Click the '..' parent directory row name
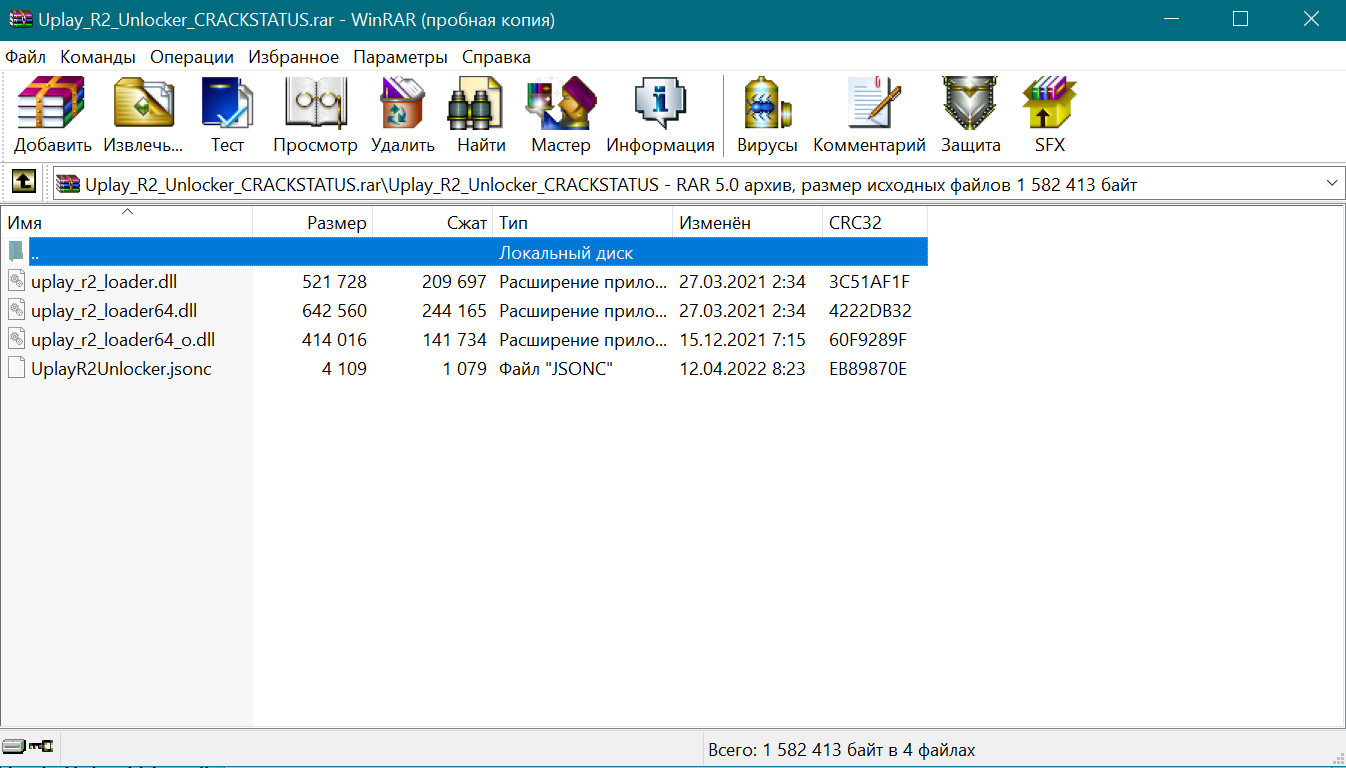Viewport: 1346px width, 768px height. (x=35, y=254)
